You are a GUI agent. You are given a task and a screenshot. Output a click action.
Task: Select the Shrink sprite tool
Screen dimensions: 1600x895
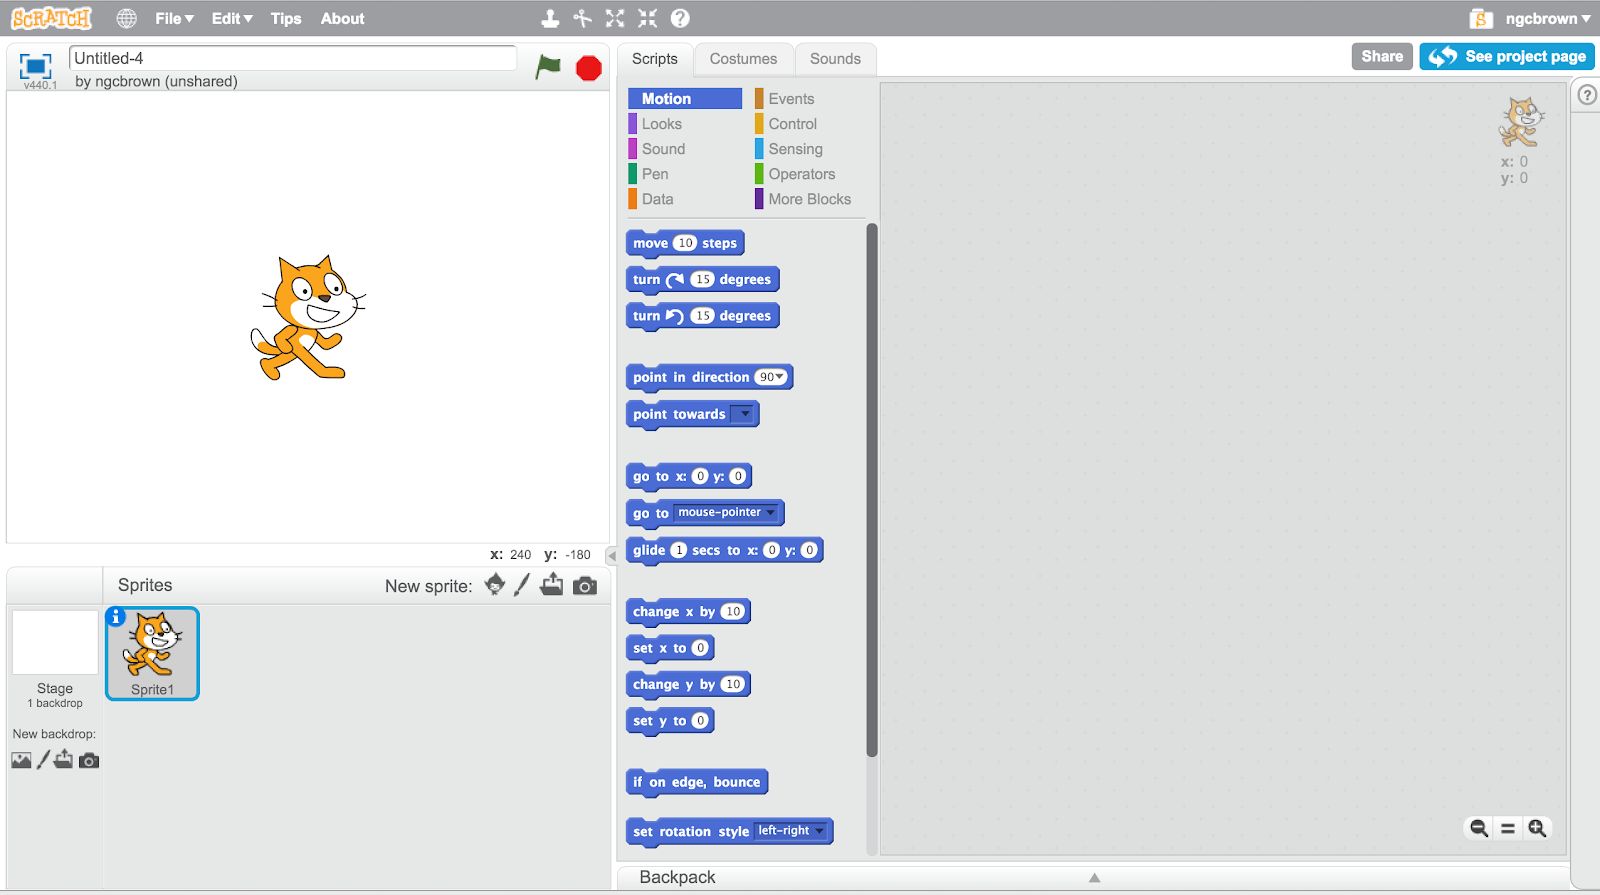648,18
